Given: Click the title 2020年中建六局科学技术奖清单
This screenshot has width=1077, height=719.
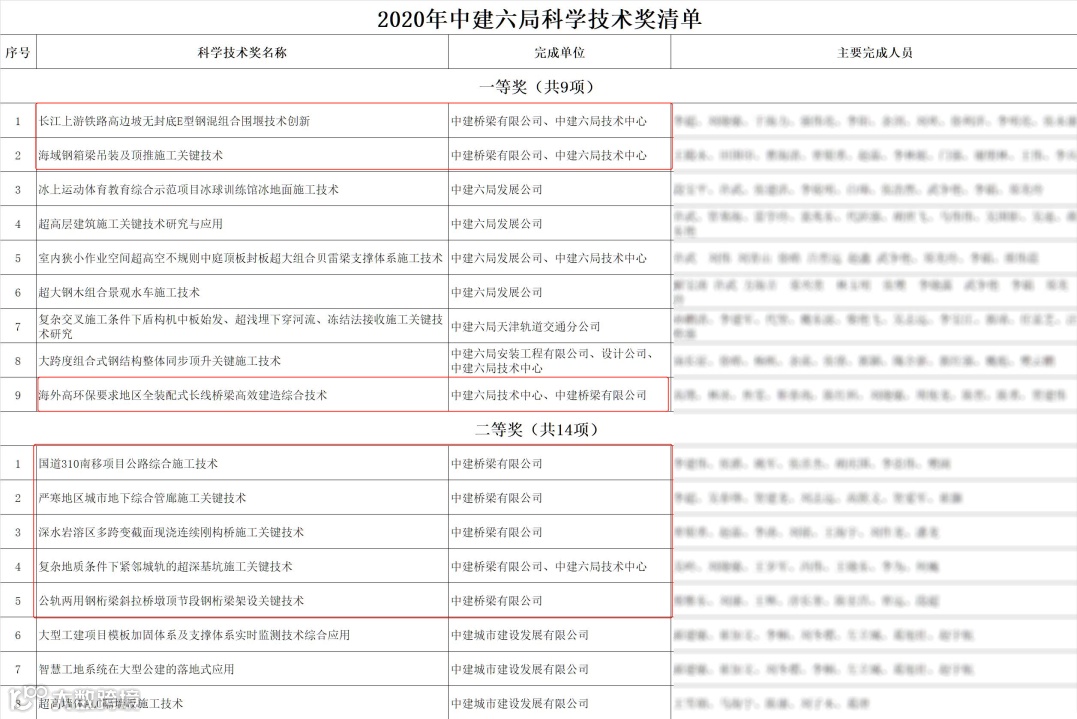Looking at the screenshot, I should (x=539, y=19).
